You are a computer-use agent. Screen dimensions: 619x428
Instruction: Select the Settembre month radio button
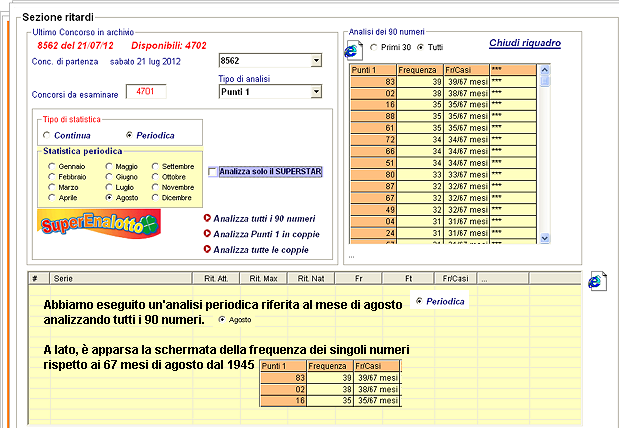155,166
